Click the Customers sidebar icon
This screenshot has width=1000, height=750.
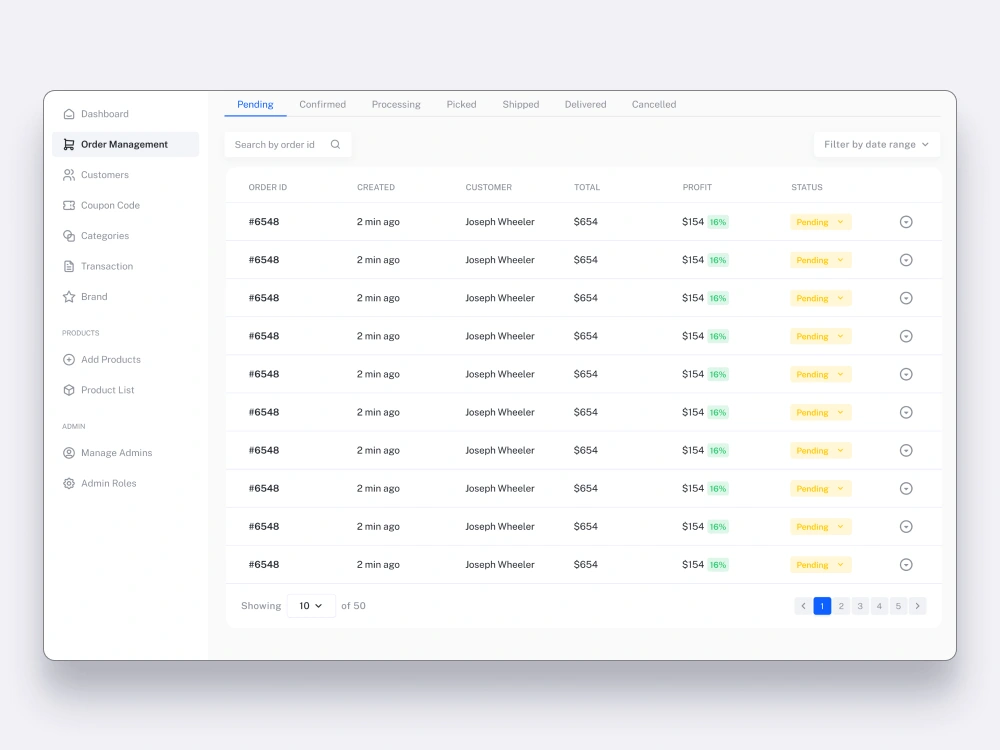pyautogui.click(x=68, y=175)
